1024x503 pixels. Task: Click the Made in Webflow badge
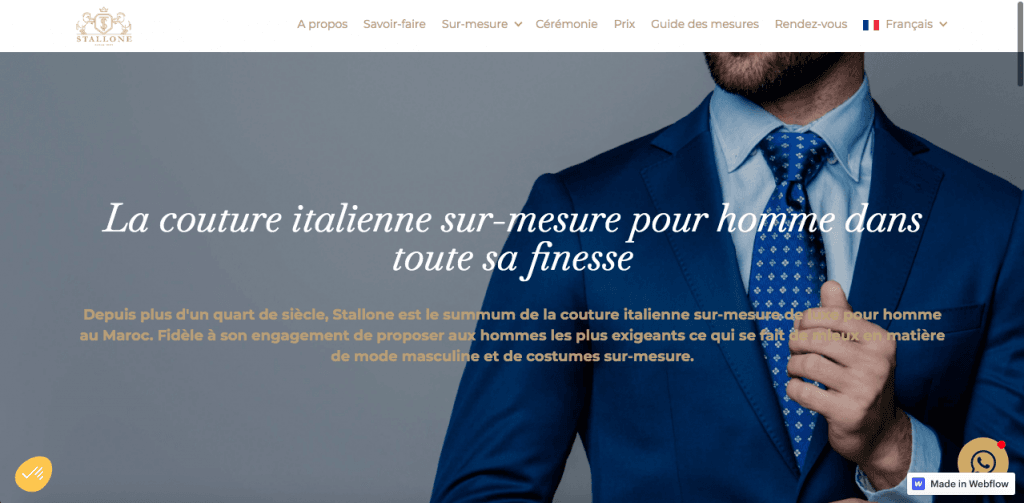pos(961,484)
